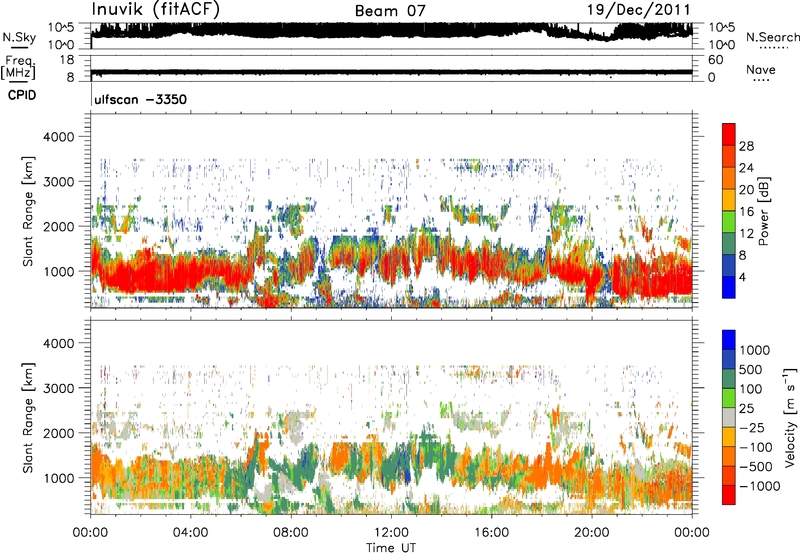
Task: Click the 'CPID' row label
Action: point(22,95)
